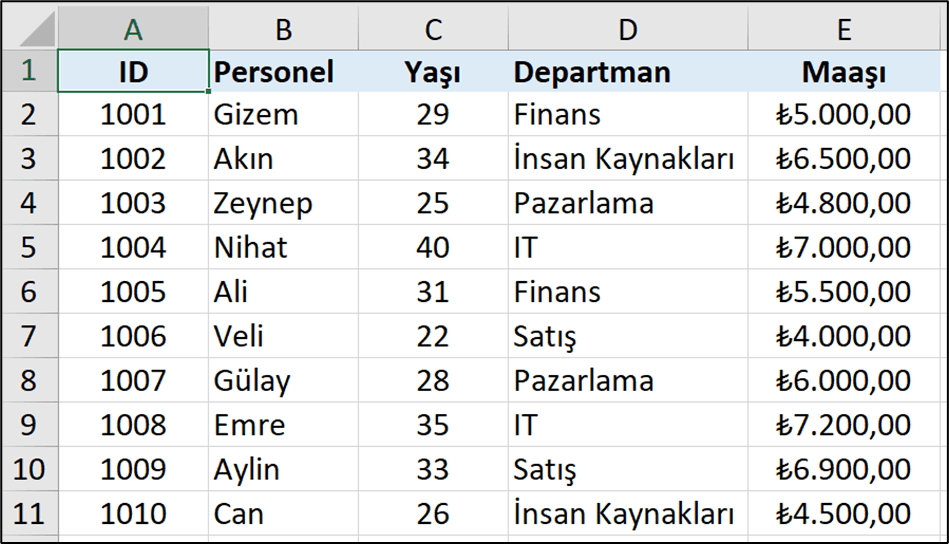Image resolution: width=949 pixels, height=544 pixels.
Task: Select row 1 header
Action: (29, 71)
